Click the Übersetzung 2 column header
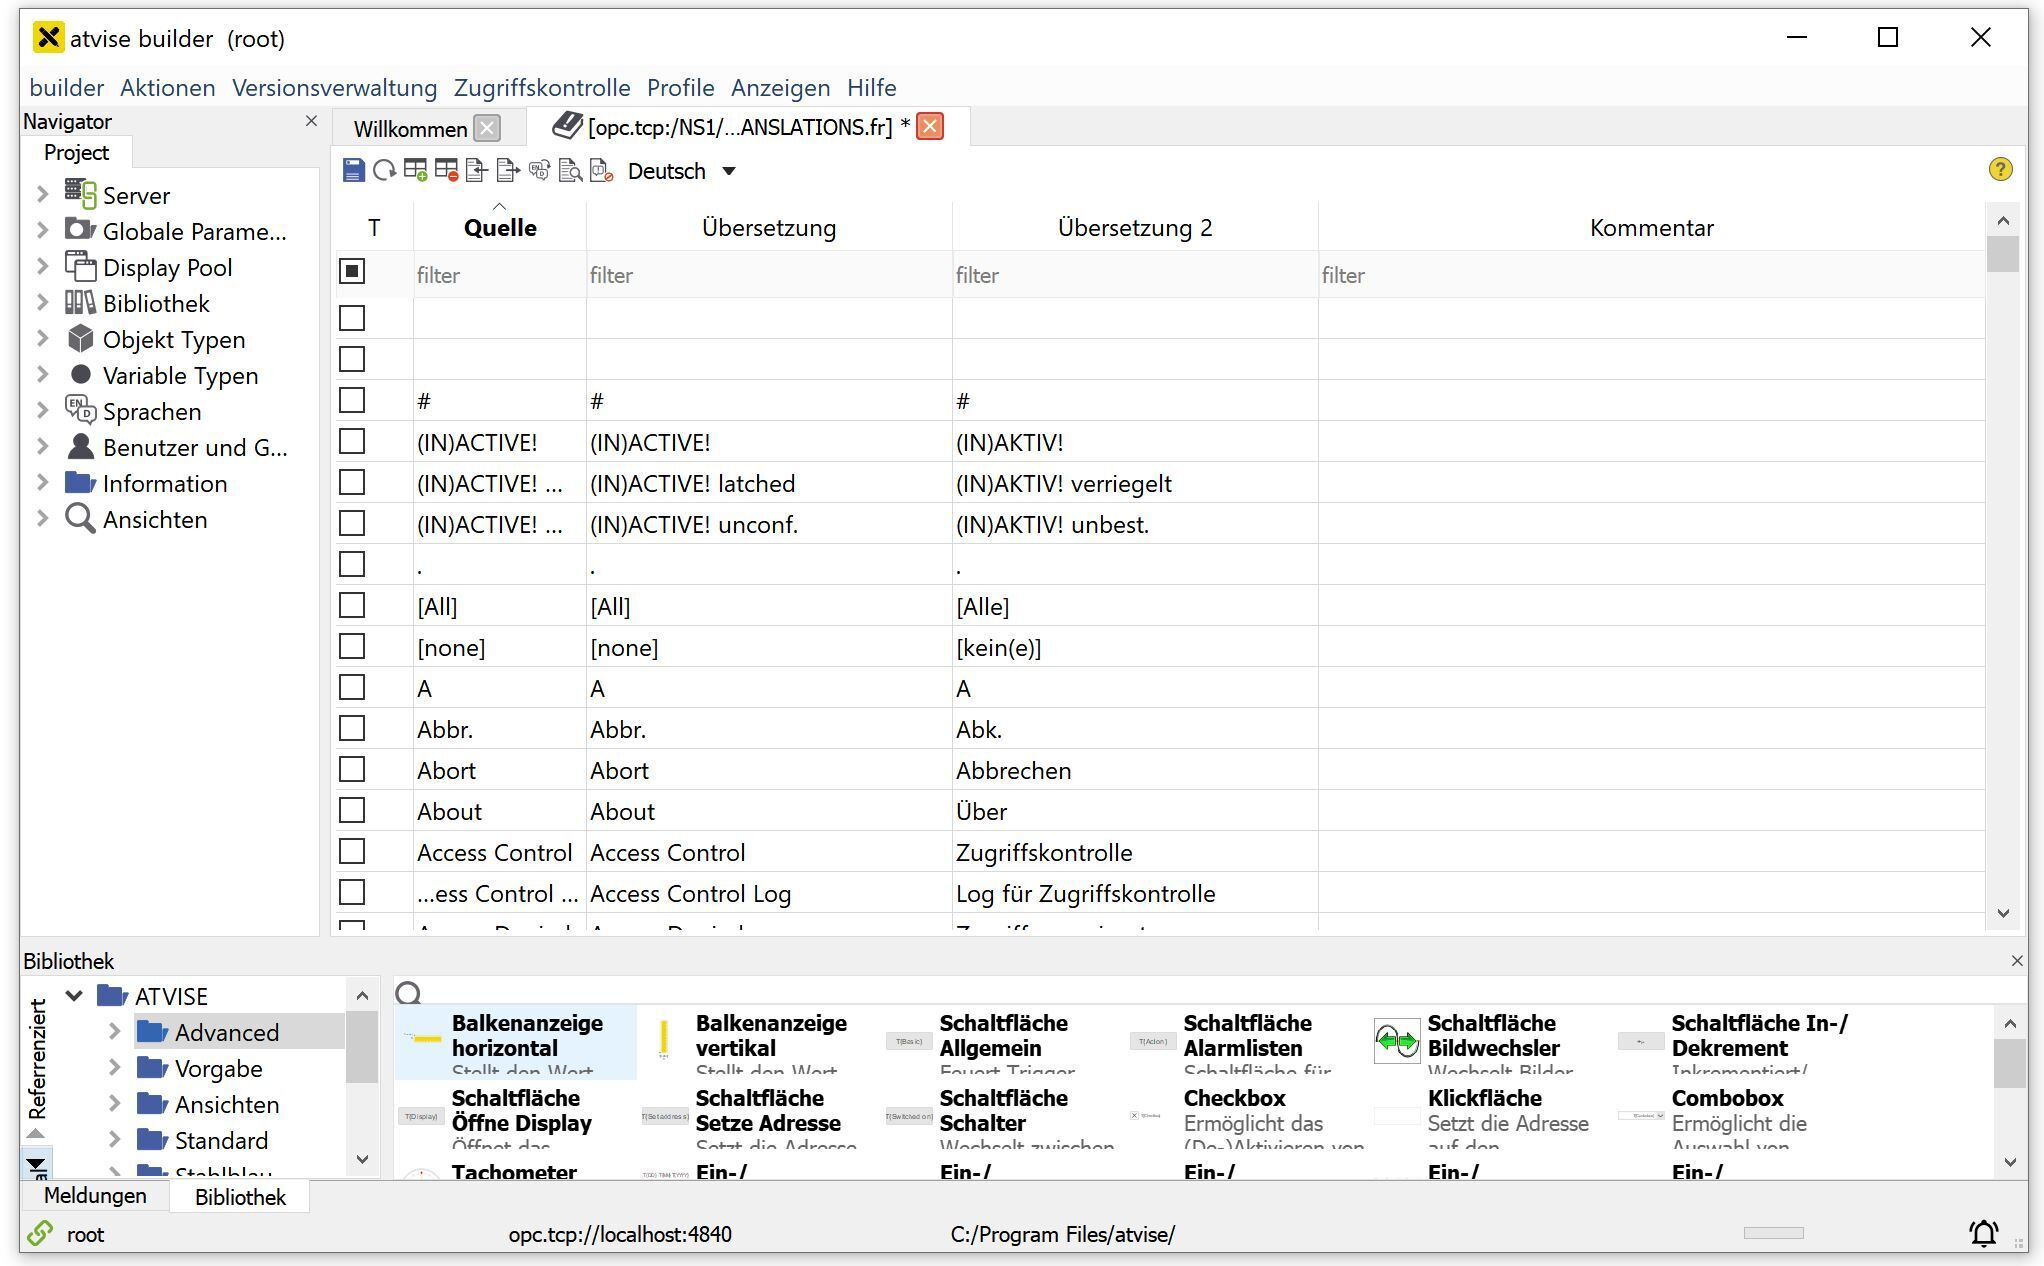The width and height of the screenshot is (2044, 1266). pos(1134,228)
